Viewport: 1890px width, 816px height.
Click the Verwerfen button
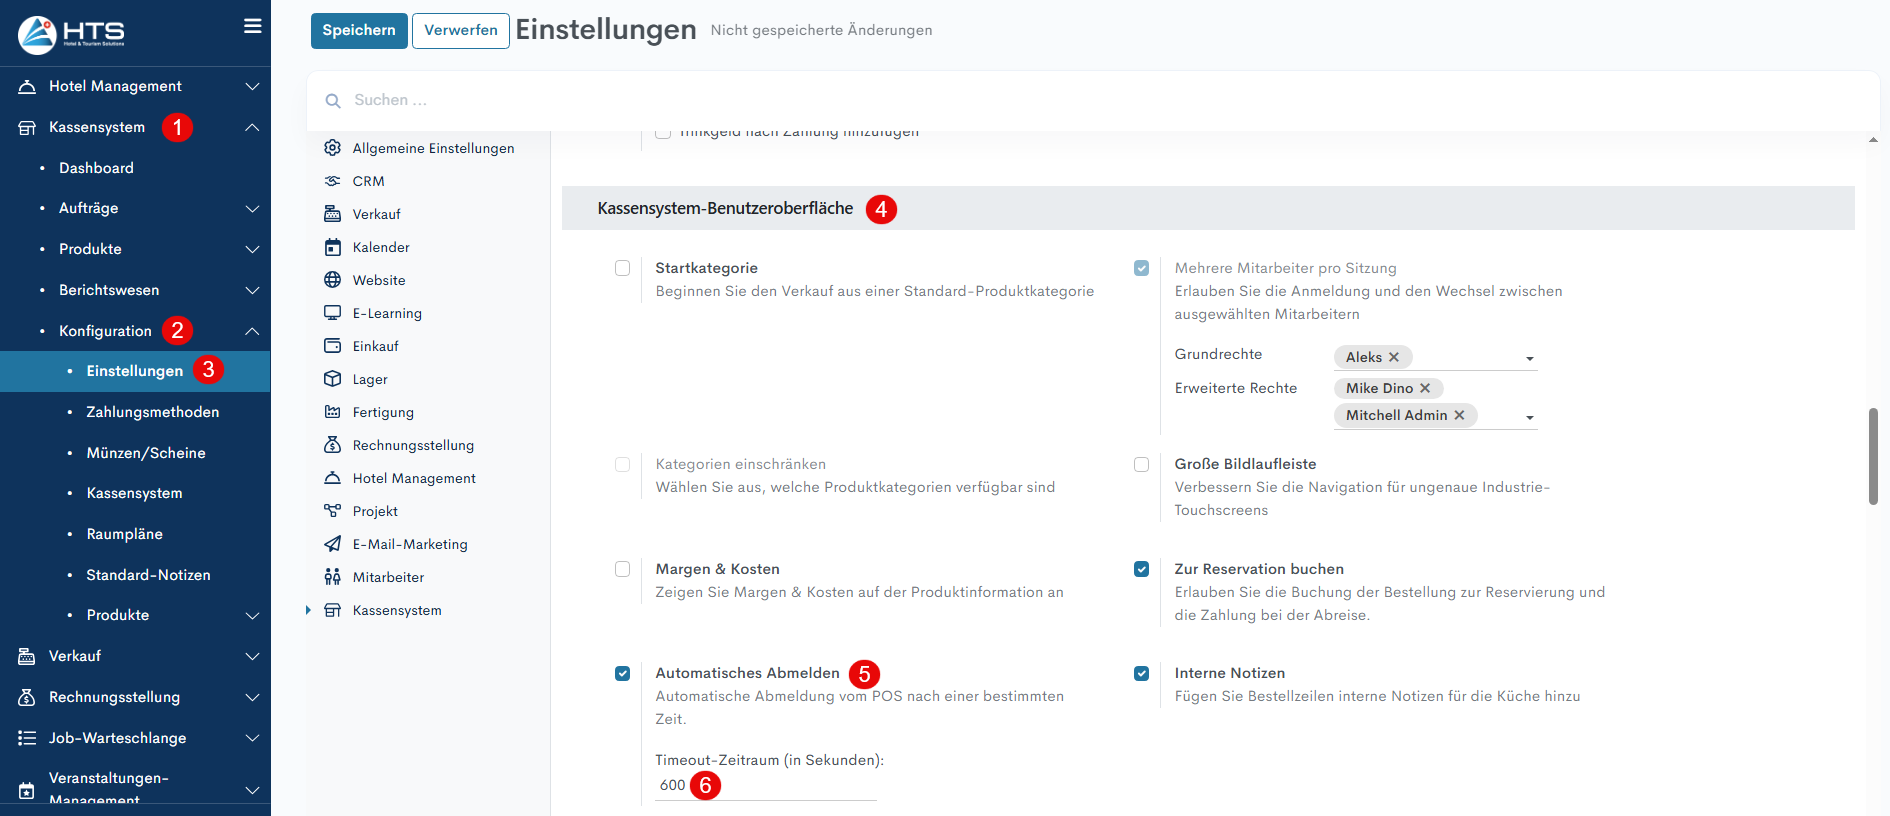pyautogui.click(x=460, y=30)
